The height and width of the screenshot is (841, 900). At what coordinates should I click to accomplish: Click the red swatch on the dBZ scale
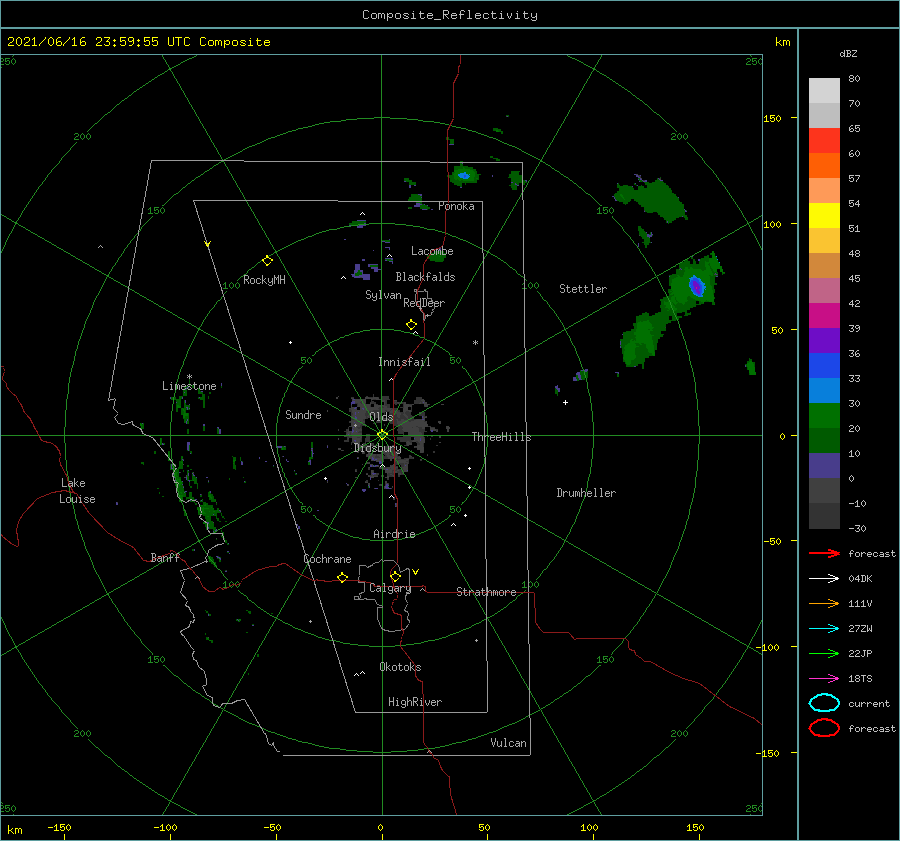(x=824, y=140)
